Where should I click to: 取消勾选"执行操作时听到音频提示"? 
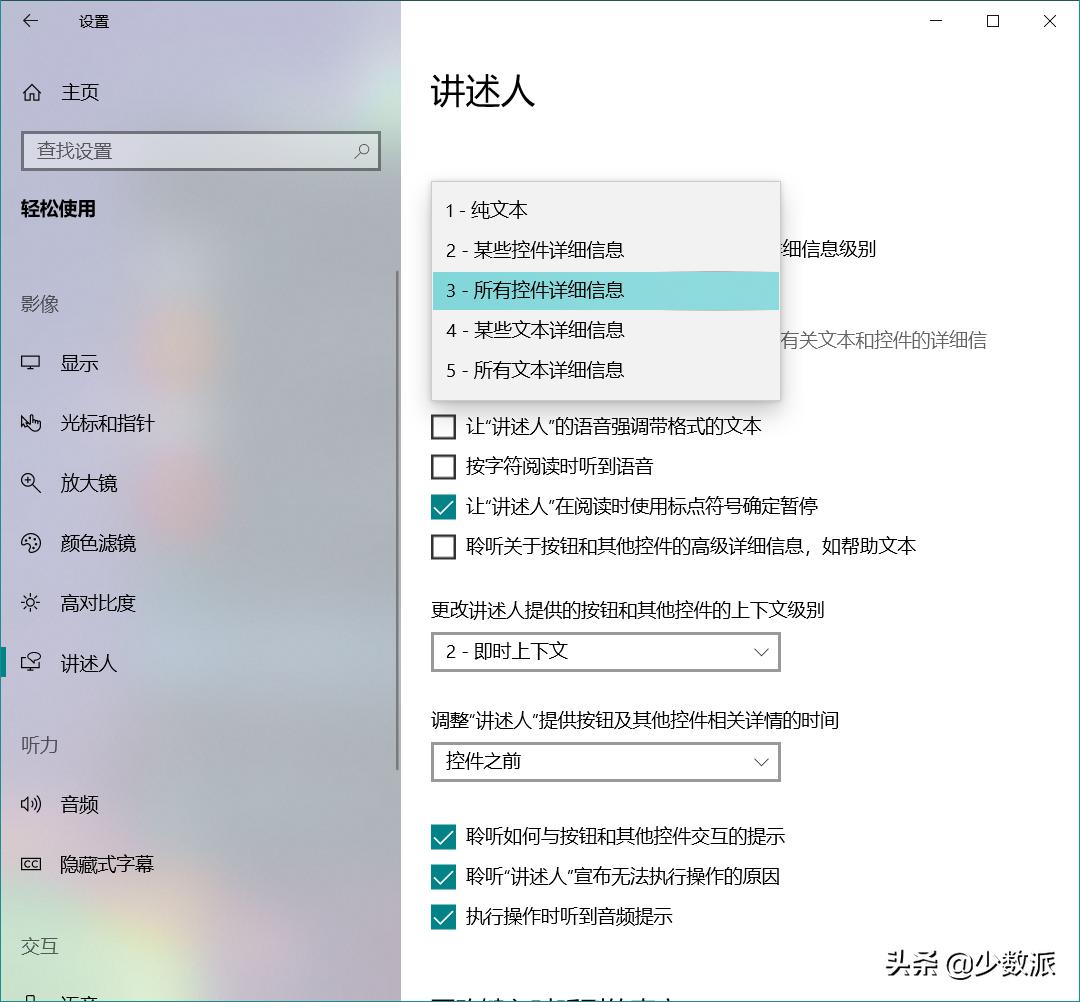click(x=443, y=916)
